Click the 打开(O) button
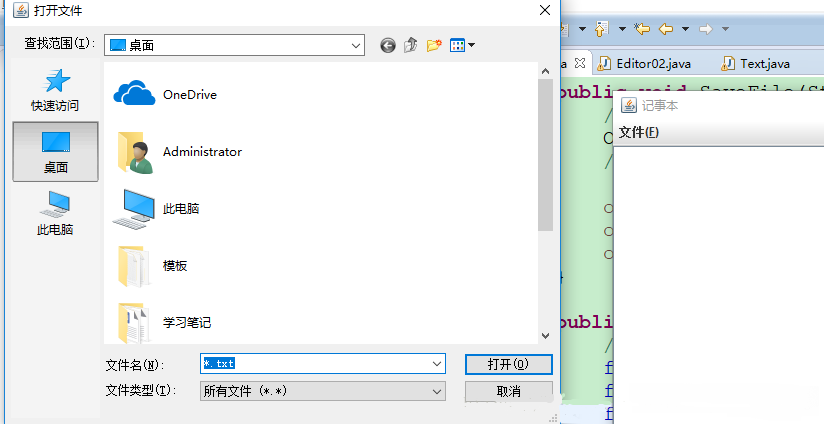This screenshot has width=824, height=424. (508, 364)
